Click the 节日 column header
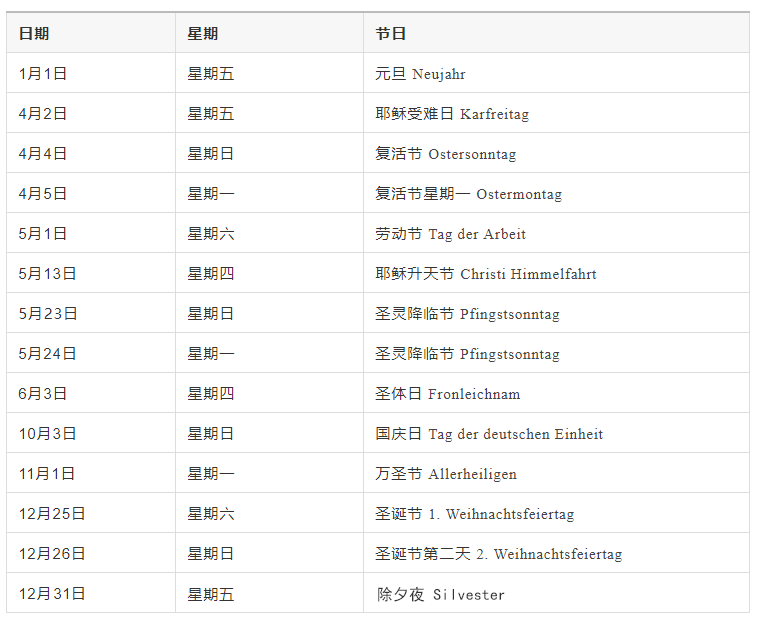 [x=391, y=34]
